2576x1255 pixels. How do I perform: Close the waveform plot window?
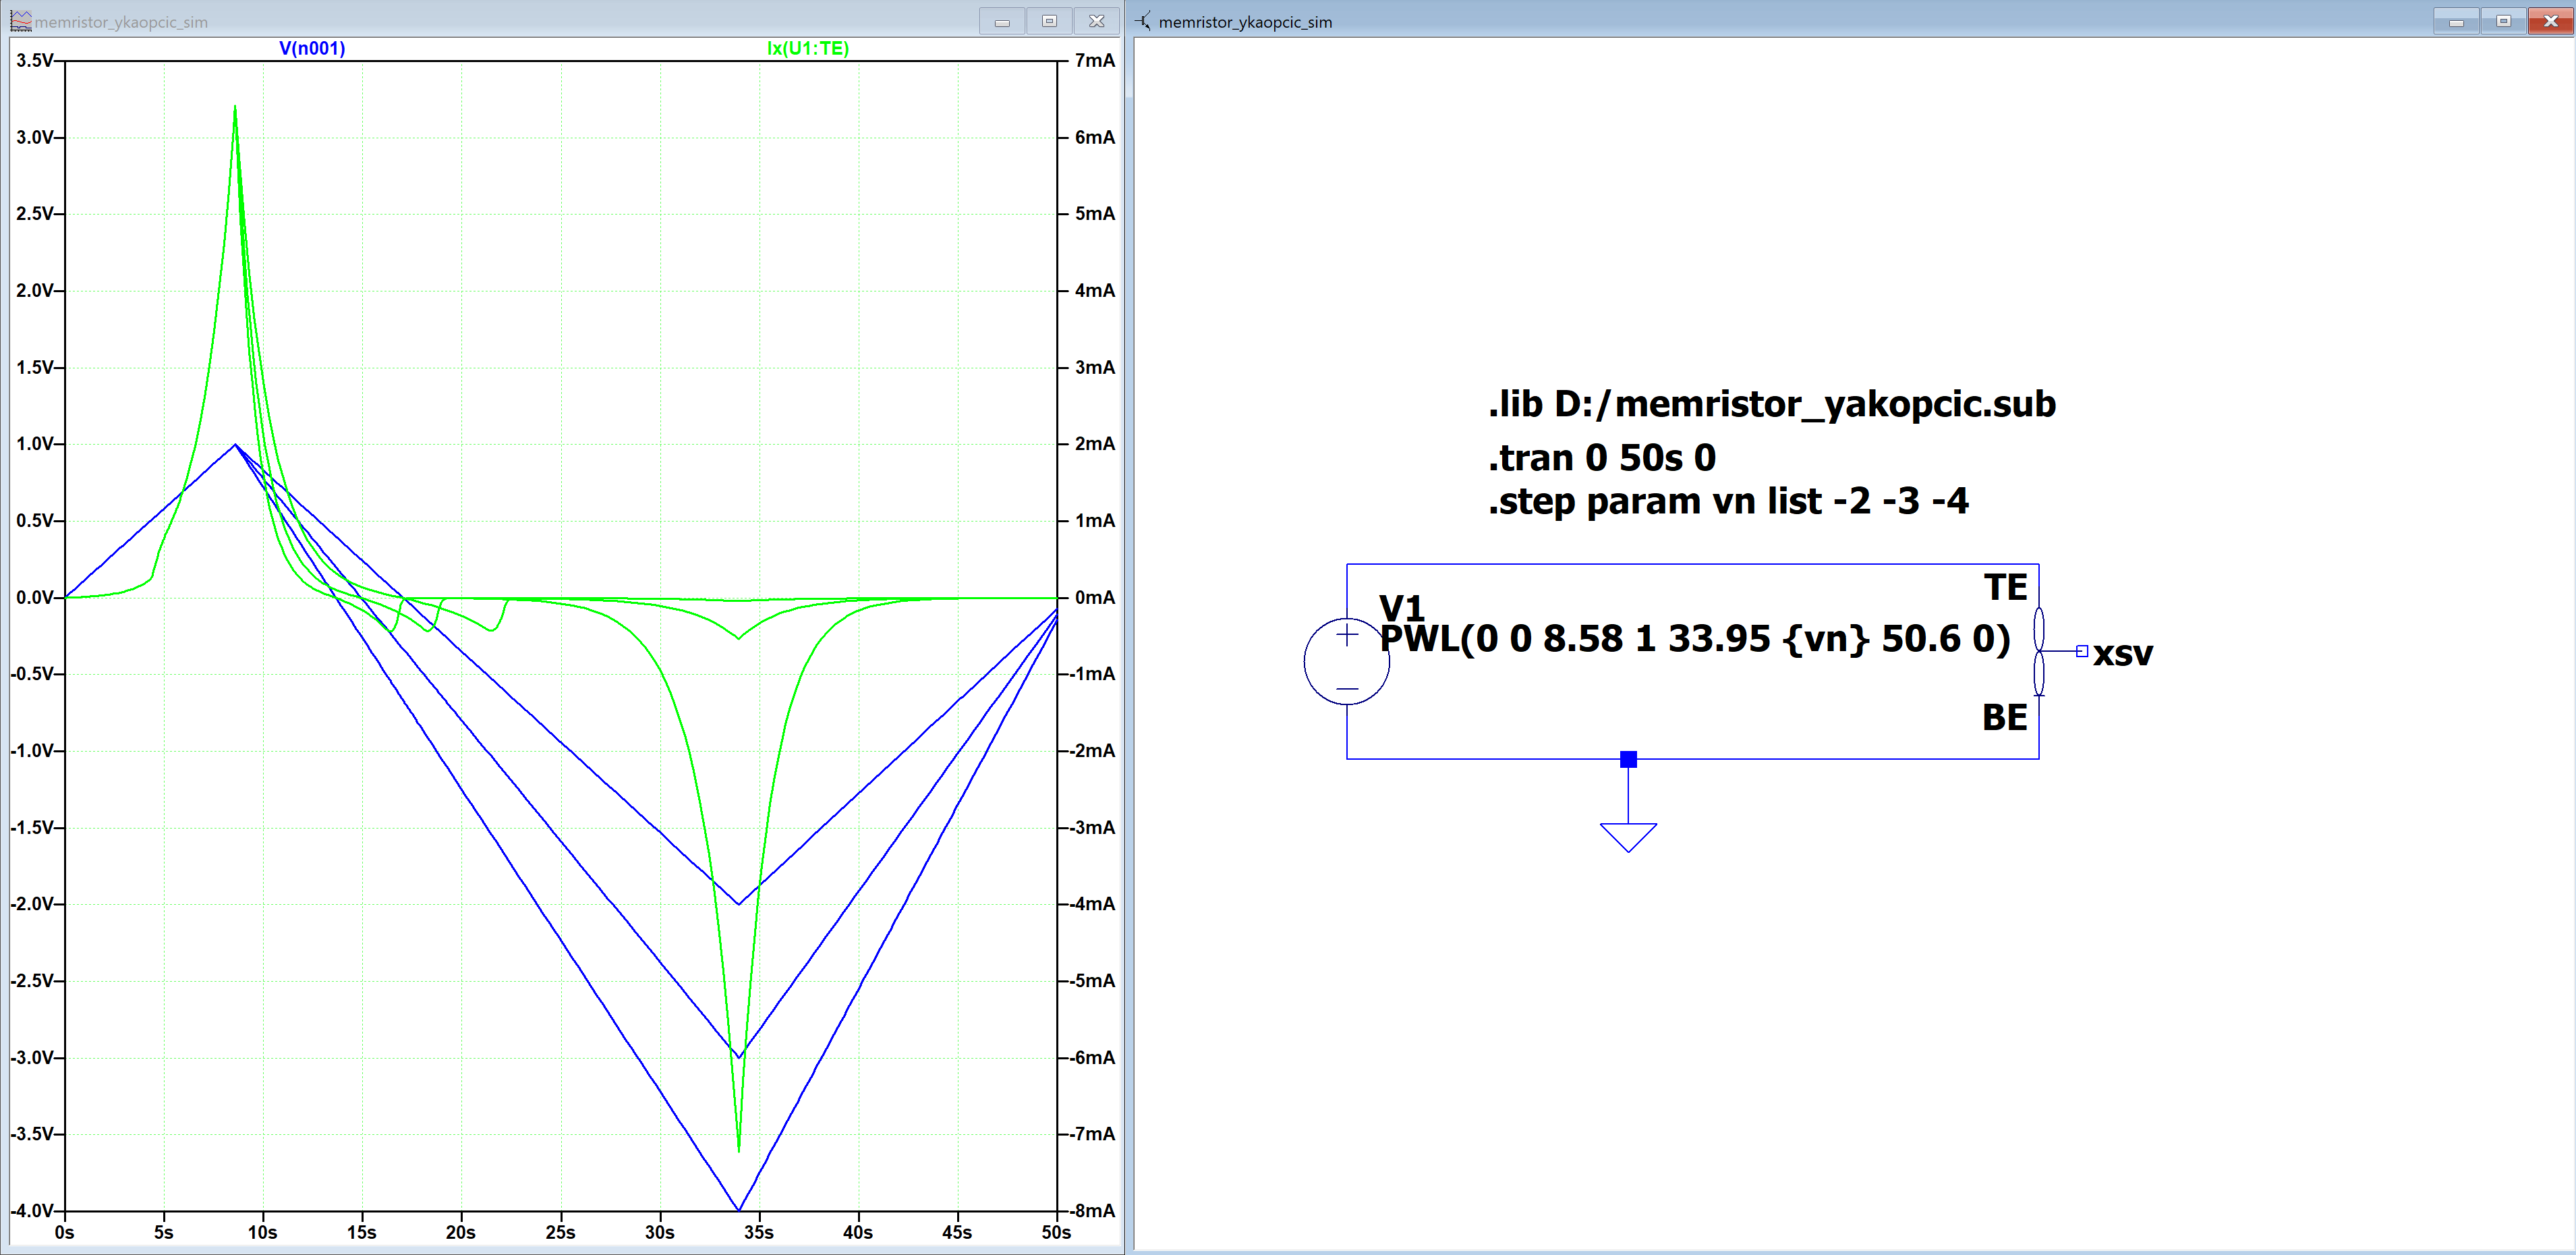pos(1096,21)
